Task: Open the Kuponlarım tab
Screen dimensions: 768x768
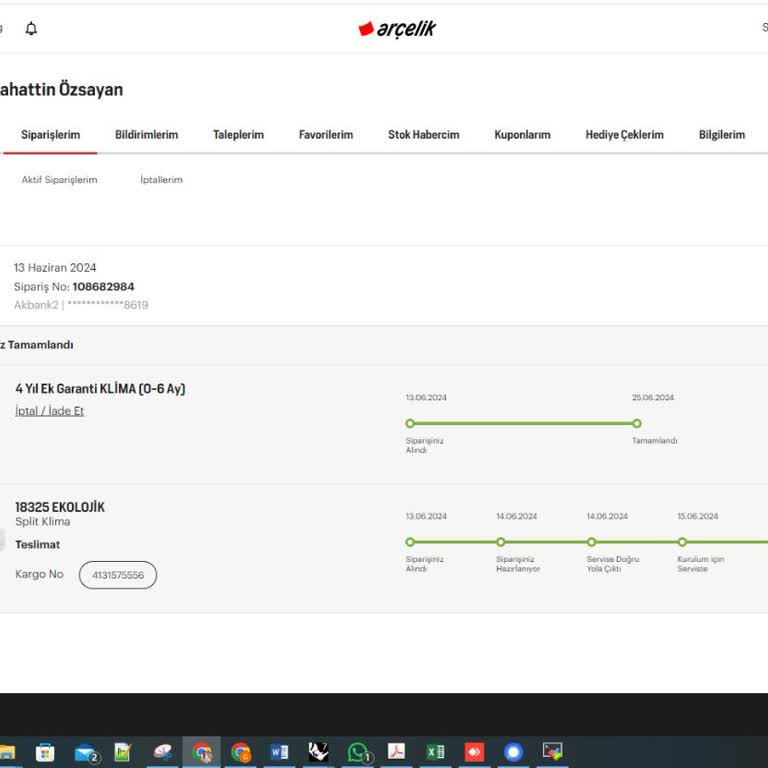Action: [x=522, y=135]
